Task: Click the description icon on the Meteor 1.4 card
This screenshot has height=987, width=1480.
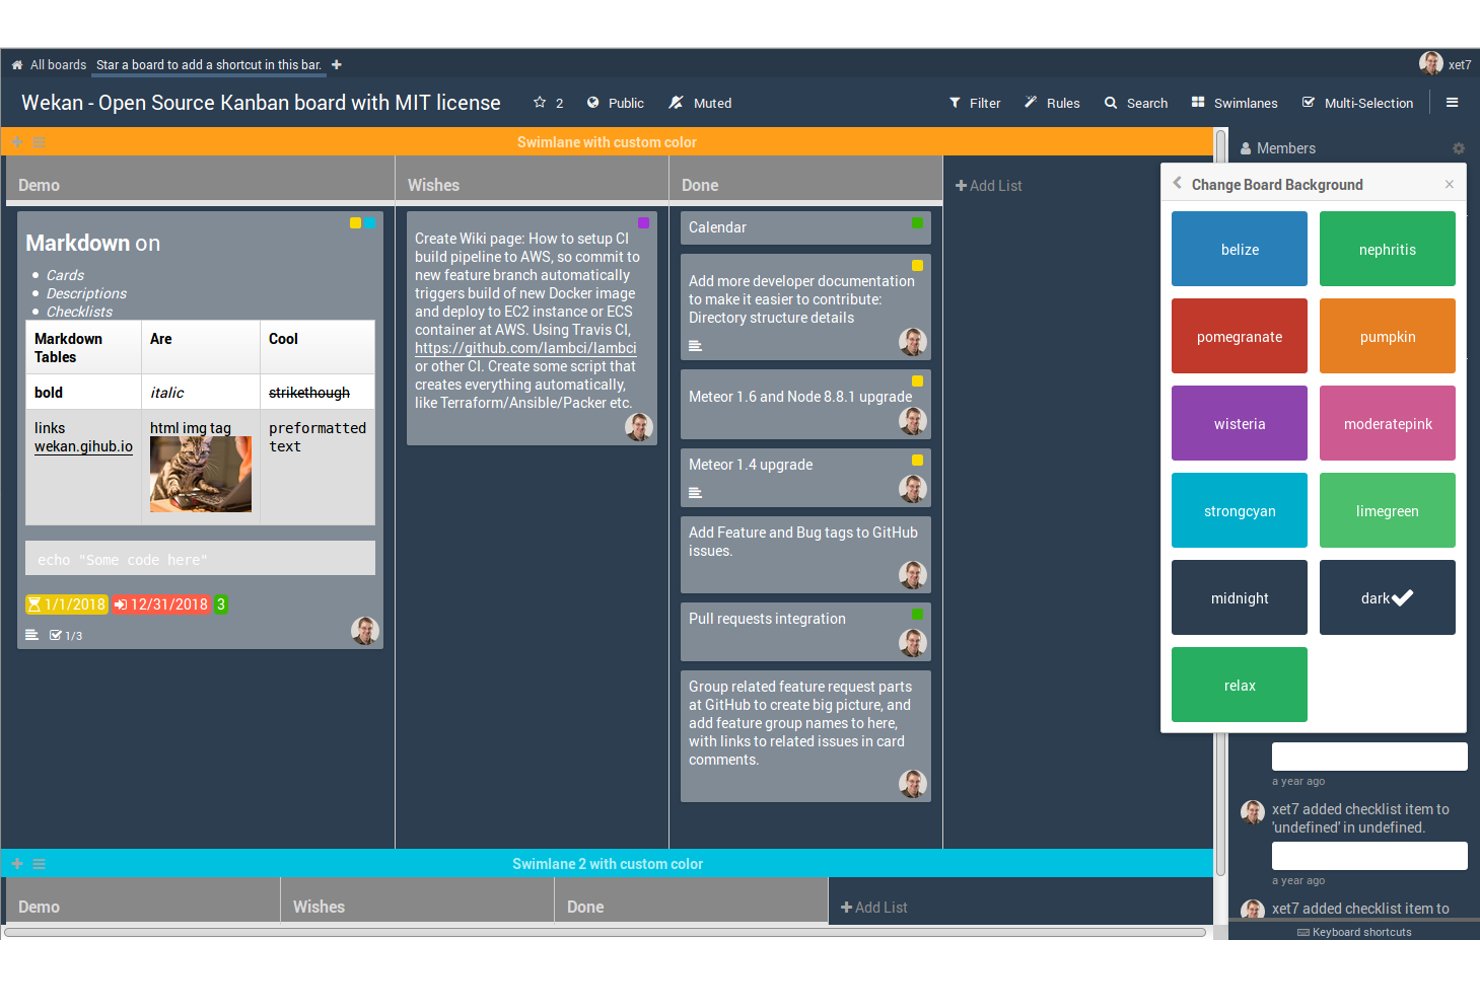Action: [x=695, y=492]
